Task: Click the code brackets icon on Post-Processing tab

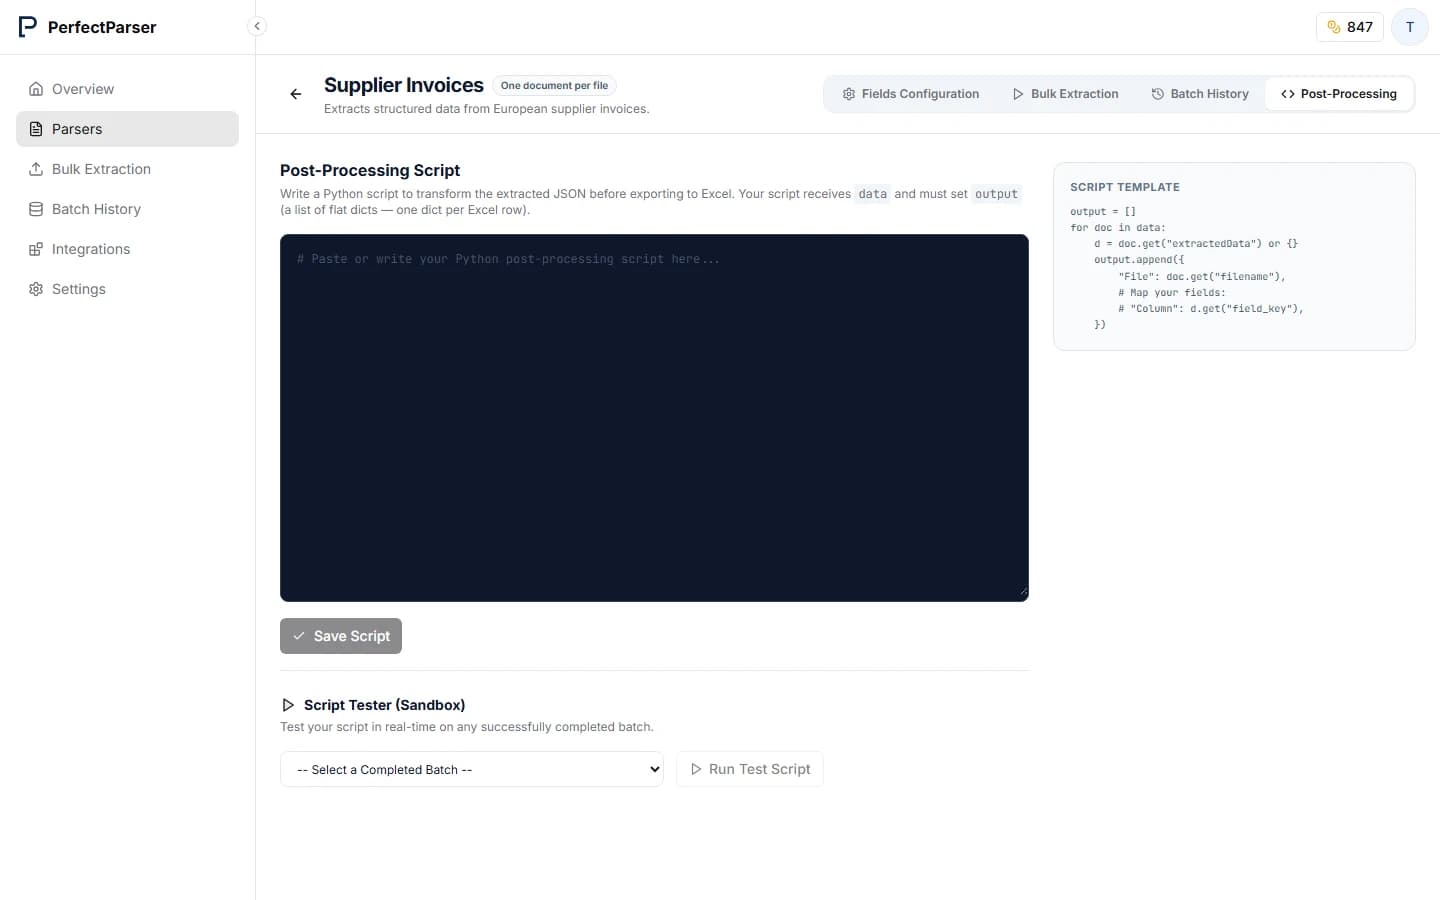Action: pos(1288,94)
